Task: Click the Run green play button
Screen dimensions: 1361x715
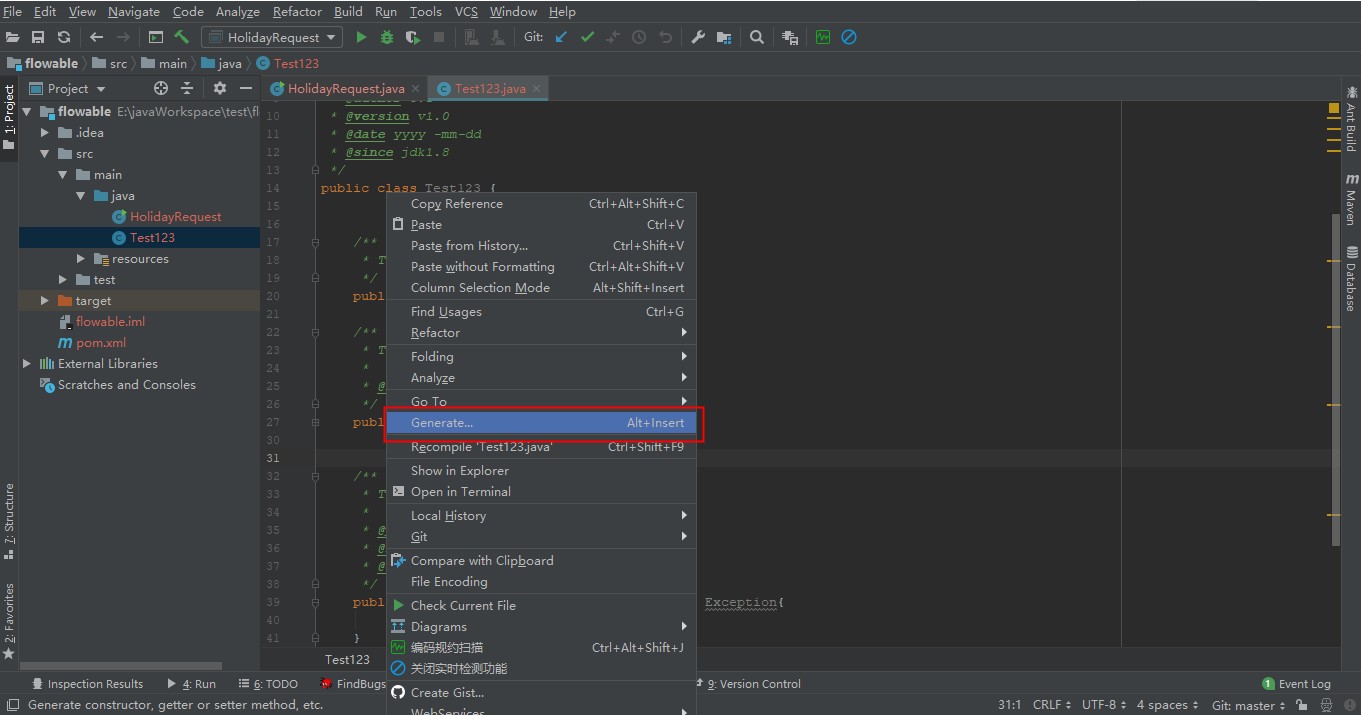Action: [362, 37]
